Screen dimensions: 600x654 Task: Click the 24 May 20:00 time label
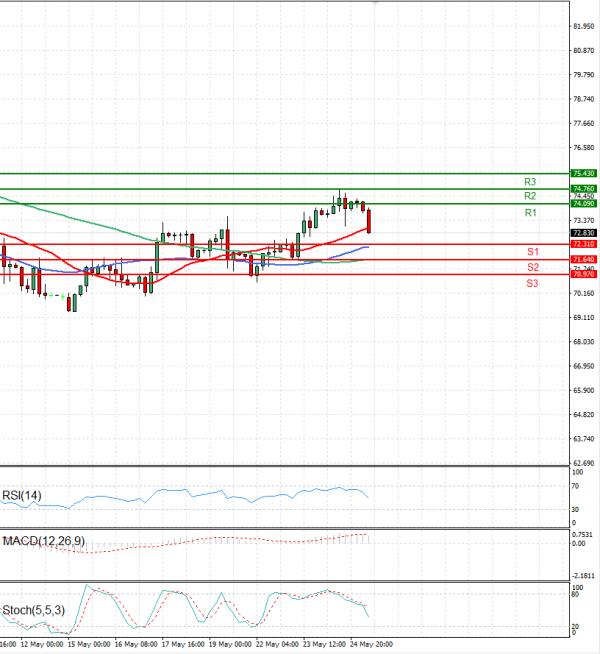372,644
